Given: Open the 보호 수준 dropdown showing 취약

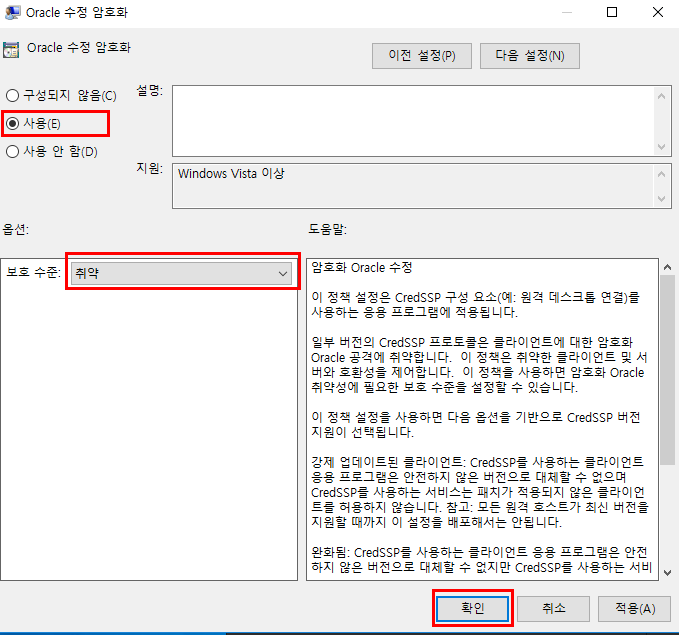Looking at the screenshot, I should (181, 273).
